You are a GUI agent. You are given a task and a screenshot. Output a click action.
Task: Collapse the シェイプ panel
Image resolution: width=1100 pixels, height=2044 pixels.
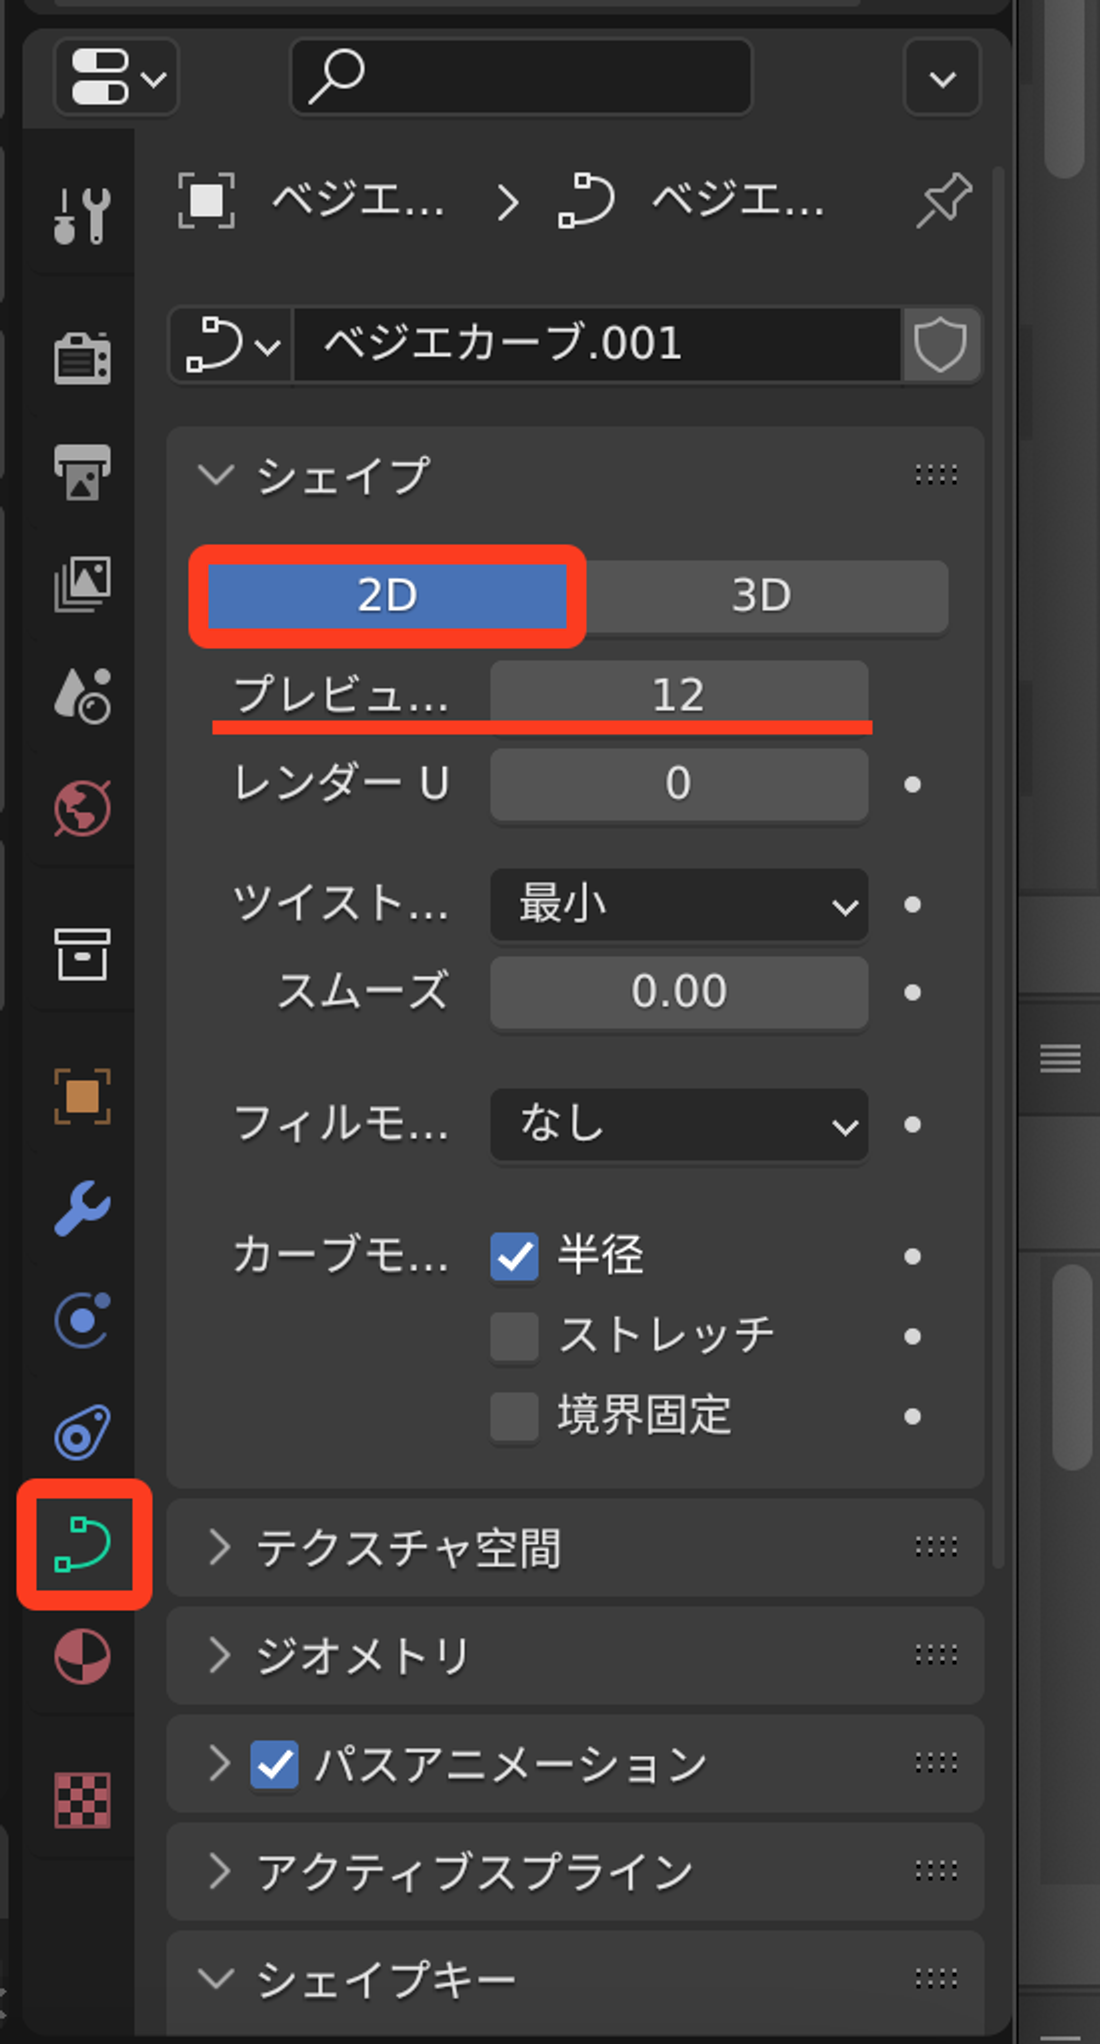point(216,475)
